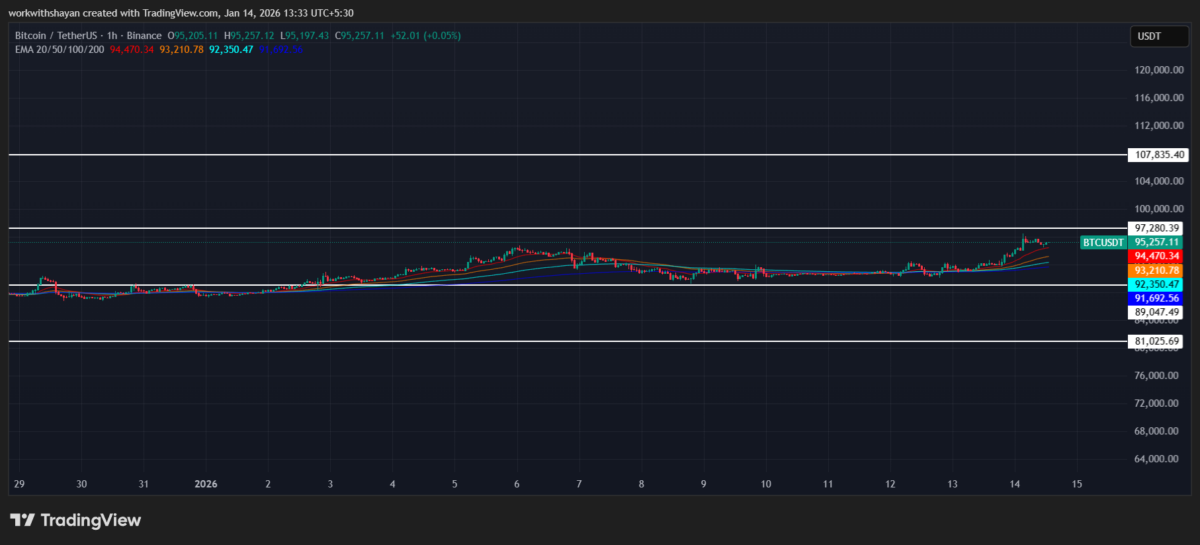Click the 97,280.39 horizontal line price label
Viewport: 1200px width, 545px height.
[x=1157, y=228]
